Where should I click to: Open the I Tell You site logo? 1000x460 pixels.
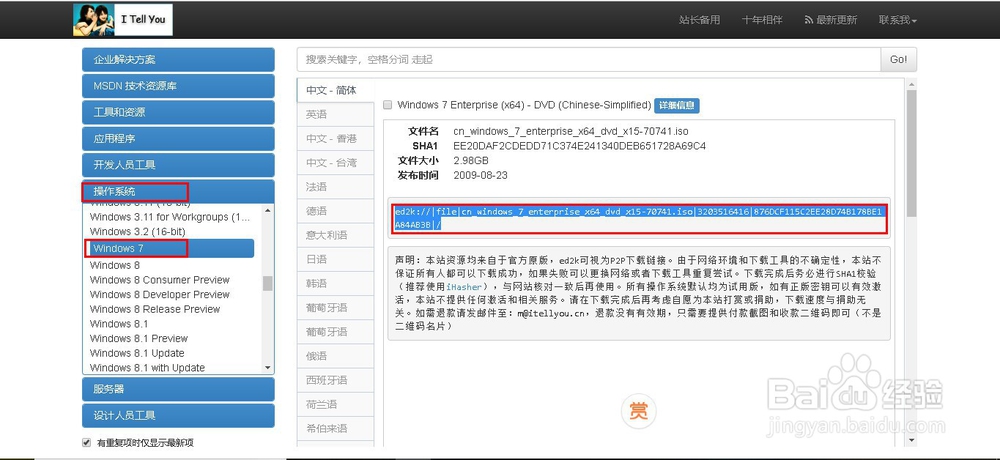tap(122, 20)
